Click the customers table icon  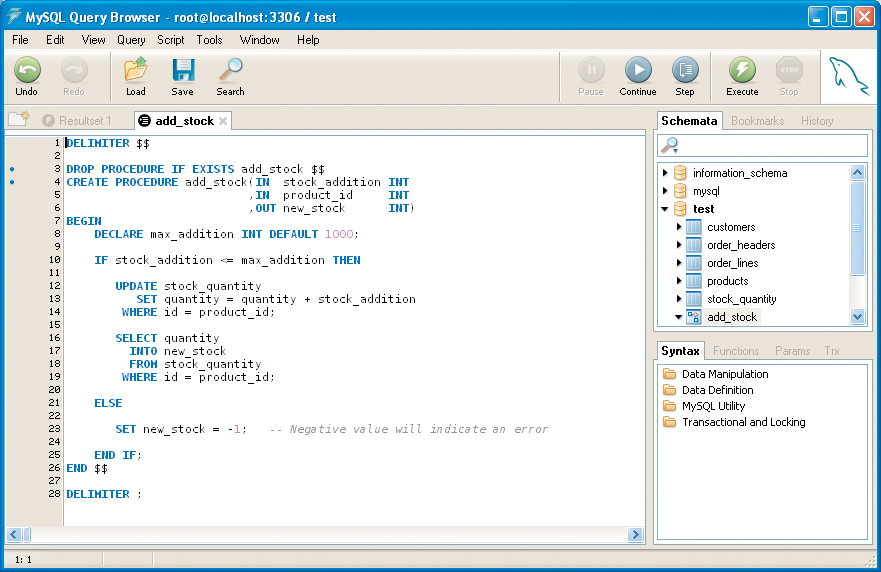pos(694,226)
